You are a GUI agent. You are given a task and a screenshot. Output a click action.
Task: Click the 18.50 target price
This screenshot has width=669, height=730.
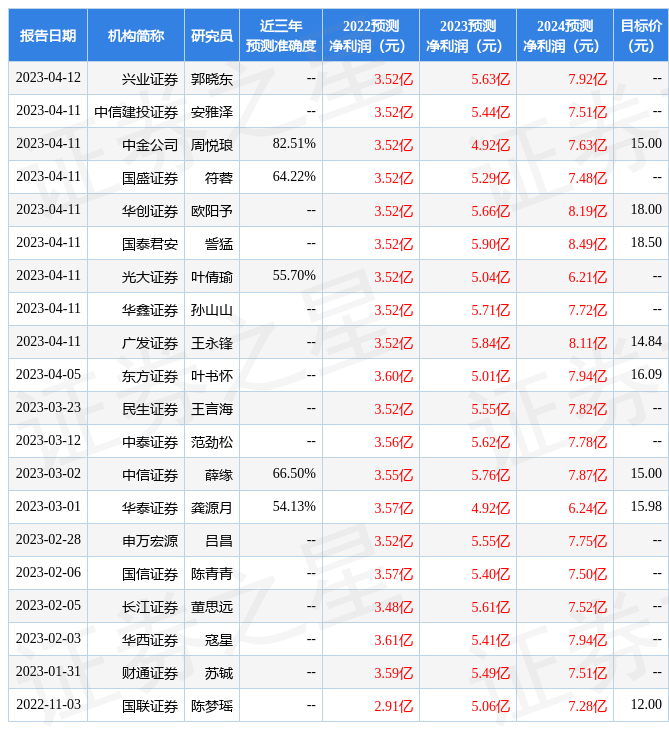tap(646, 243)
